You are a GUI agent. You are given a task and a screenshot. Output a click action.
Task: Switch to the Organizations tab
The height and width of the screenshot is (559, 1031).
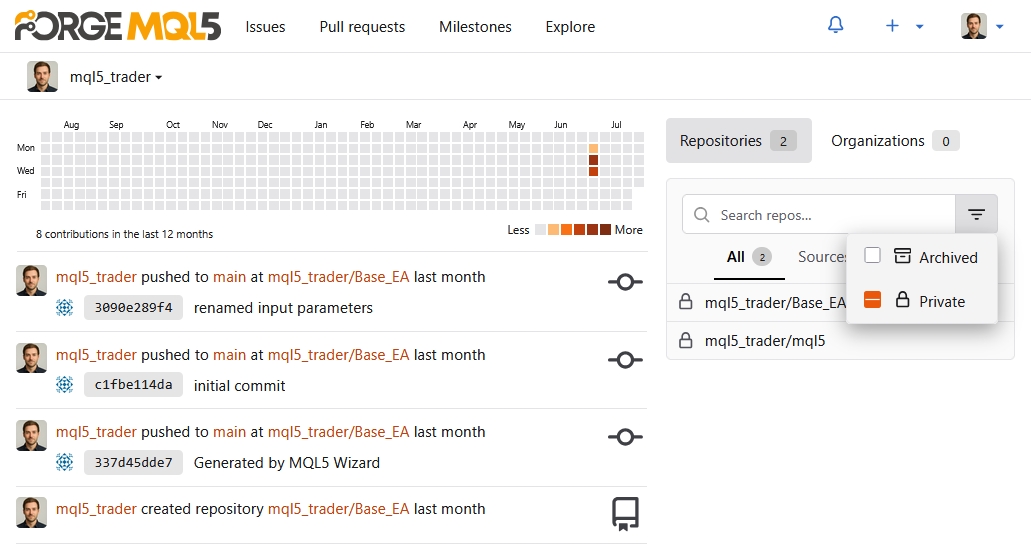pos(894,141)
